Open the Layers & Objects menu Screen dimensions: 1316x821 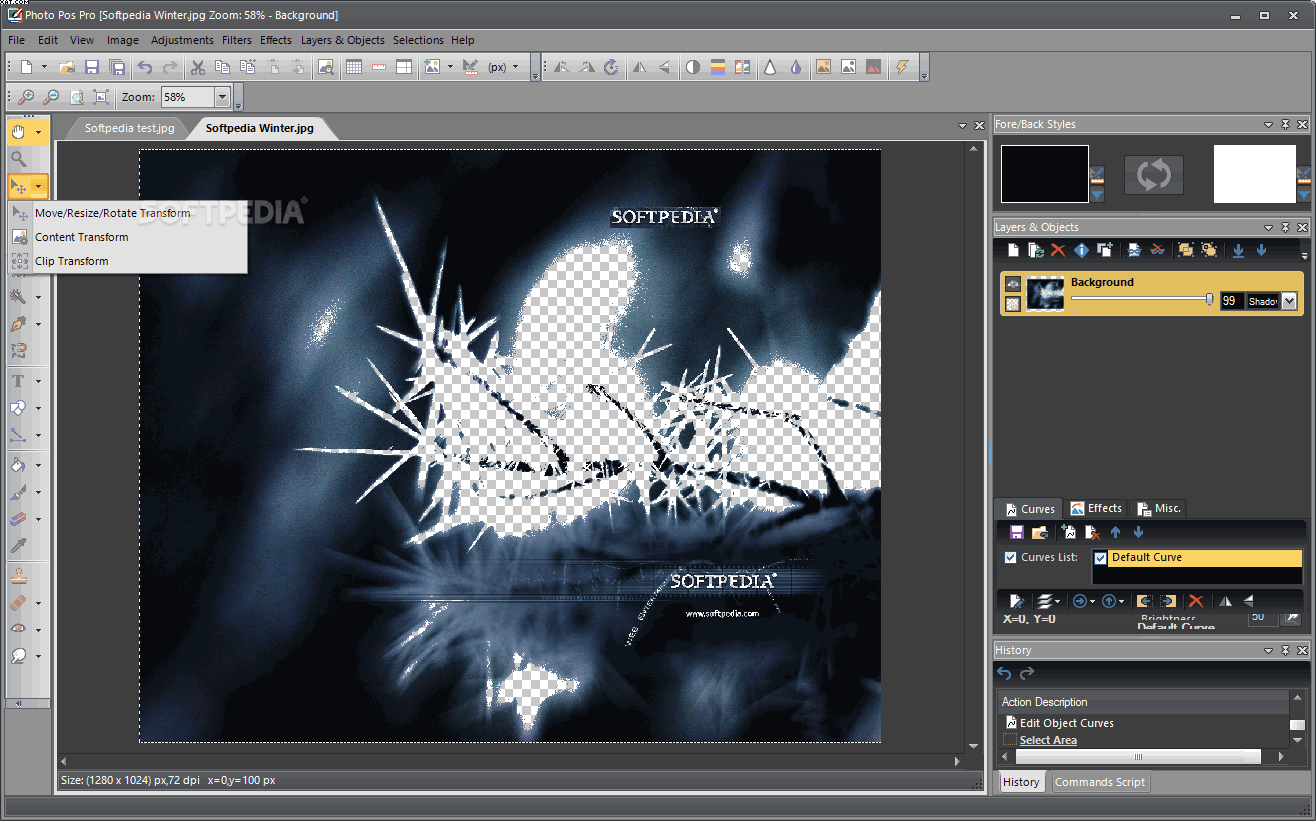343,40
